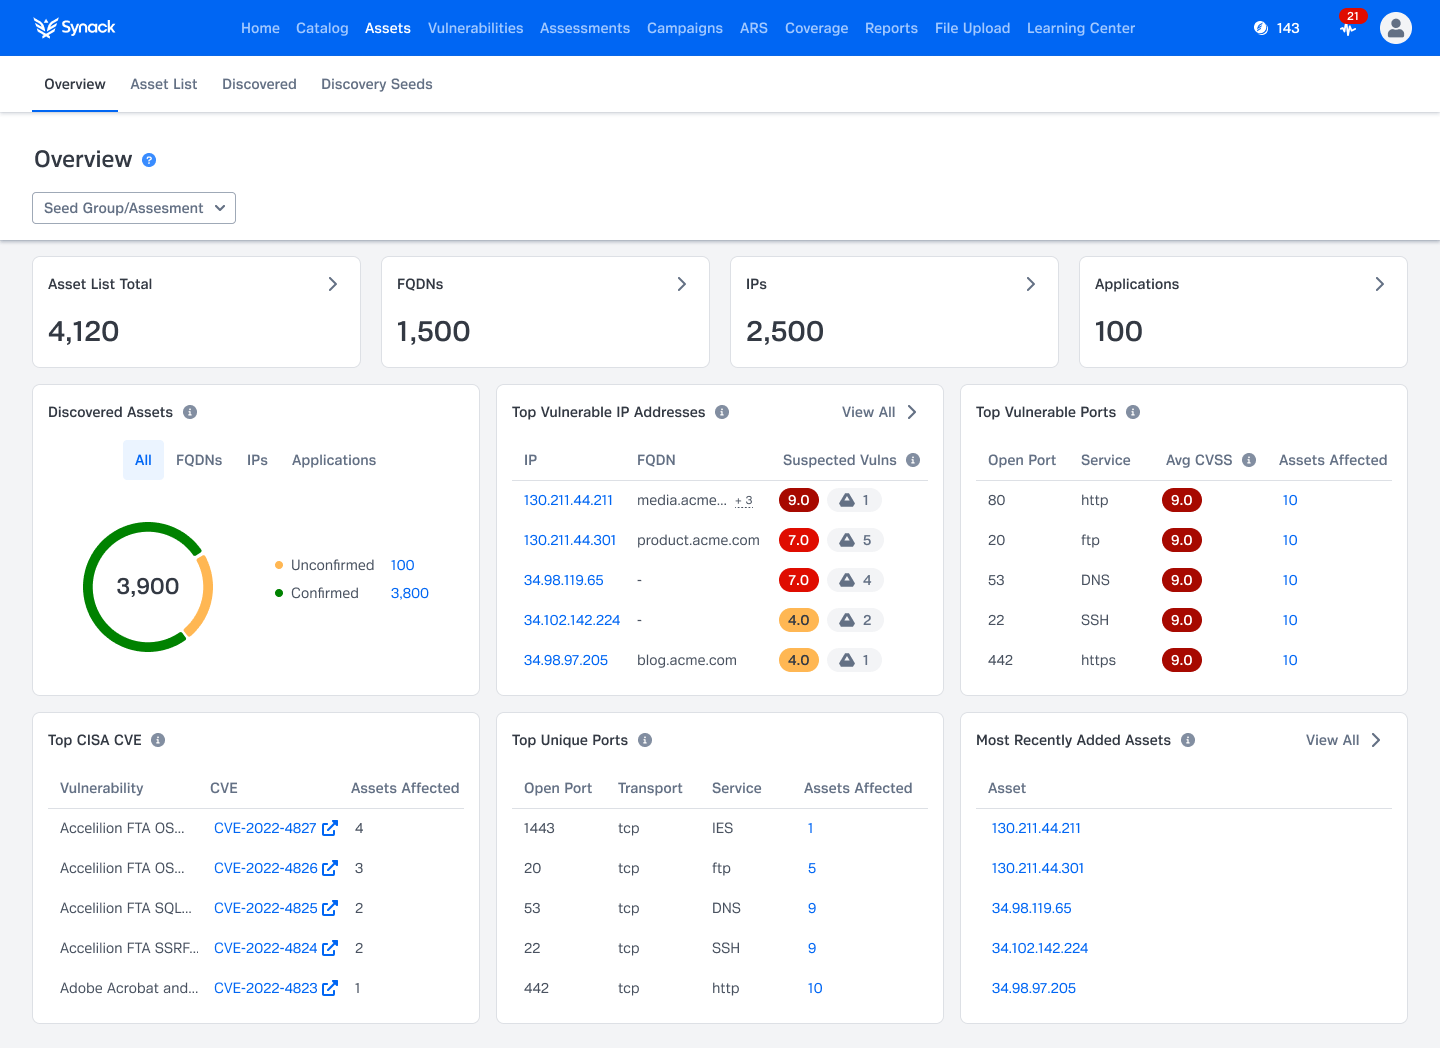Select the FQDNs filter in Discovered Assets
1440x1048 pixels.
point(199,460)
